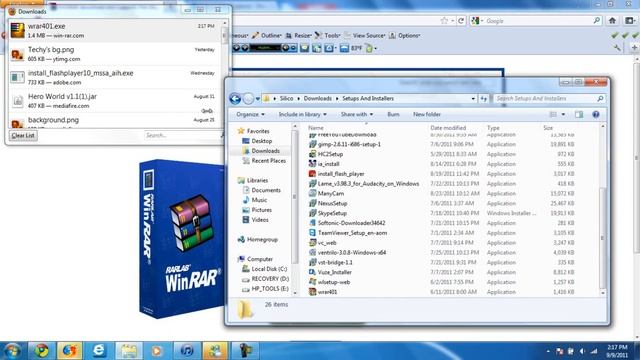This screenshot has height=360, width=640.
Task: Sort files by the Name column header
Action: tap(316, 128)
